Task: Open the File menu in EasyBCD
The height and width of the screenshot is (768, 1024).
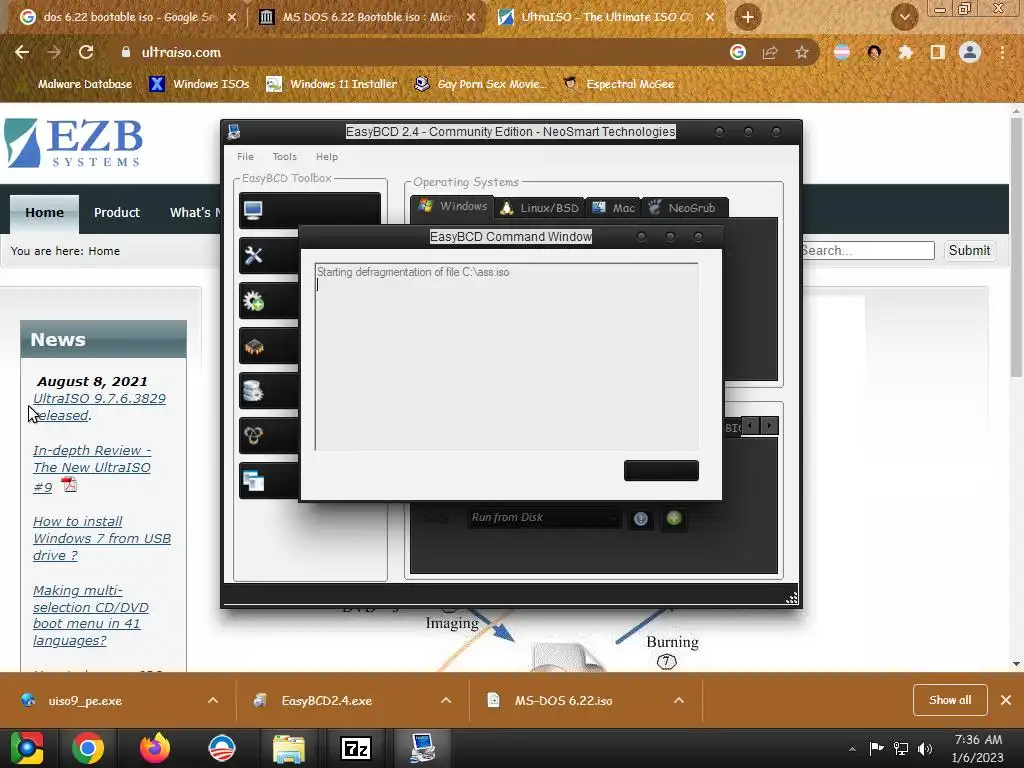Action: pos(246,157)
